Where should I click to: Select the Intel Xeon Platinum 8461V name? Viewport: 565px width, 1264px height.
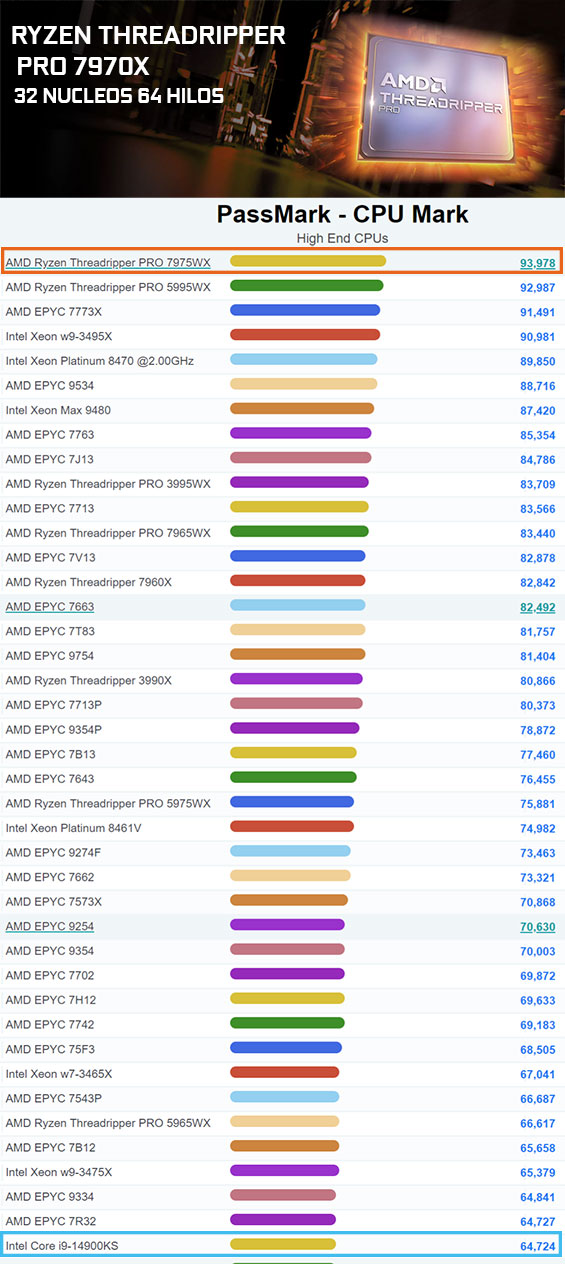tap(73, 828)
